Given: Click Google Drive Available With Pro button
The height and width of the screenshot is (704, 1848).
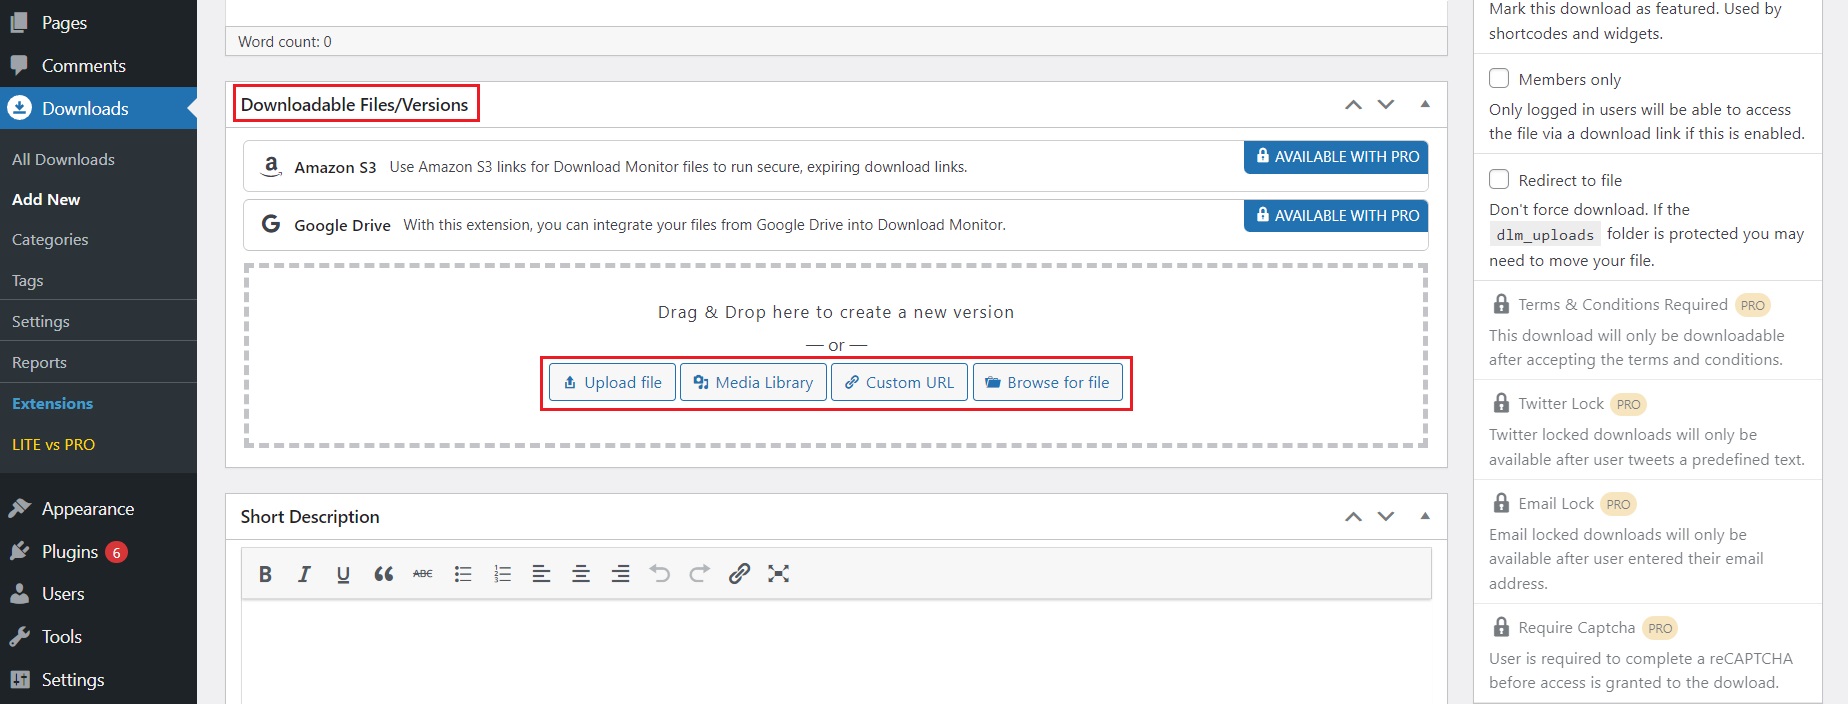Looking at the screenshot, I should click(1337, 215).
